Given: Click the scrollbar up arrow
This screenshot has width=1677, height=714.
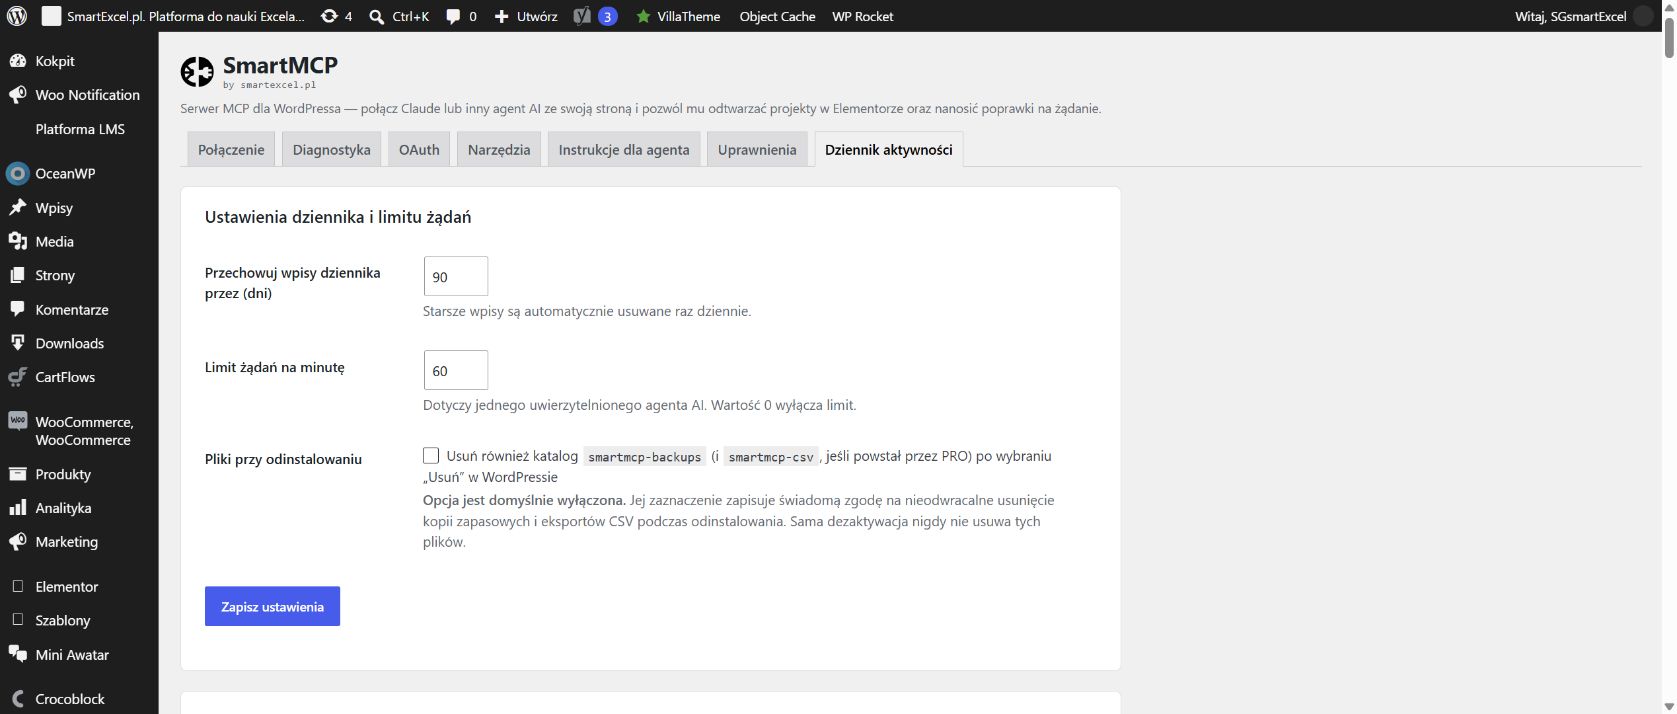Looking at the screenshot, I should 1669,6.
